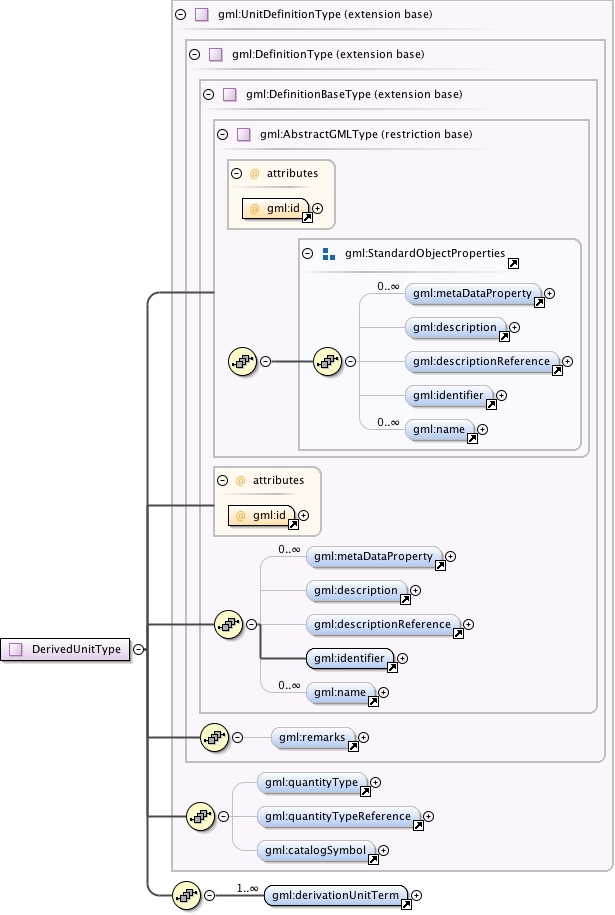Click the gml:UnitDefinitionType type icon
Viewport: 615px width, 915px height.
click(x=201, y=15)
